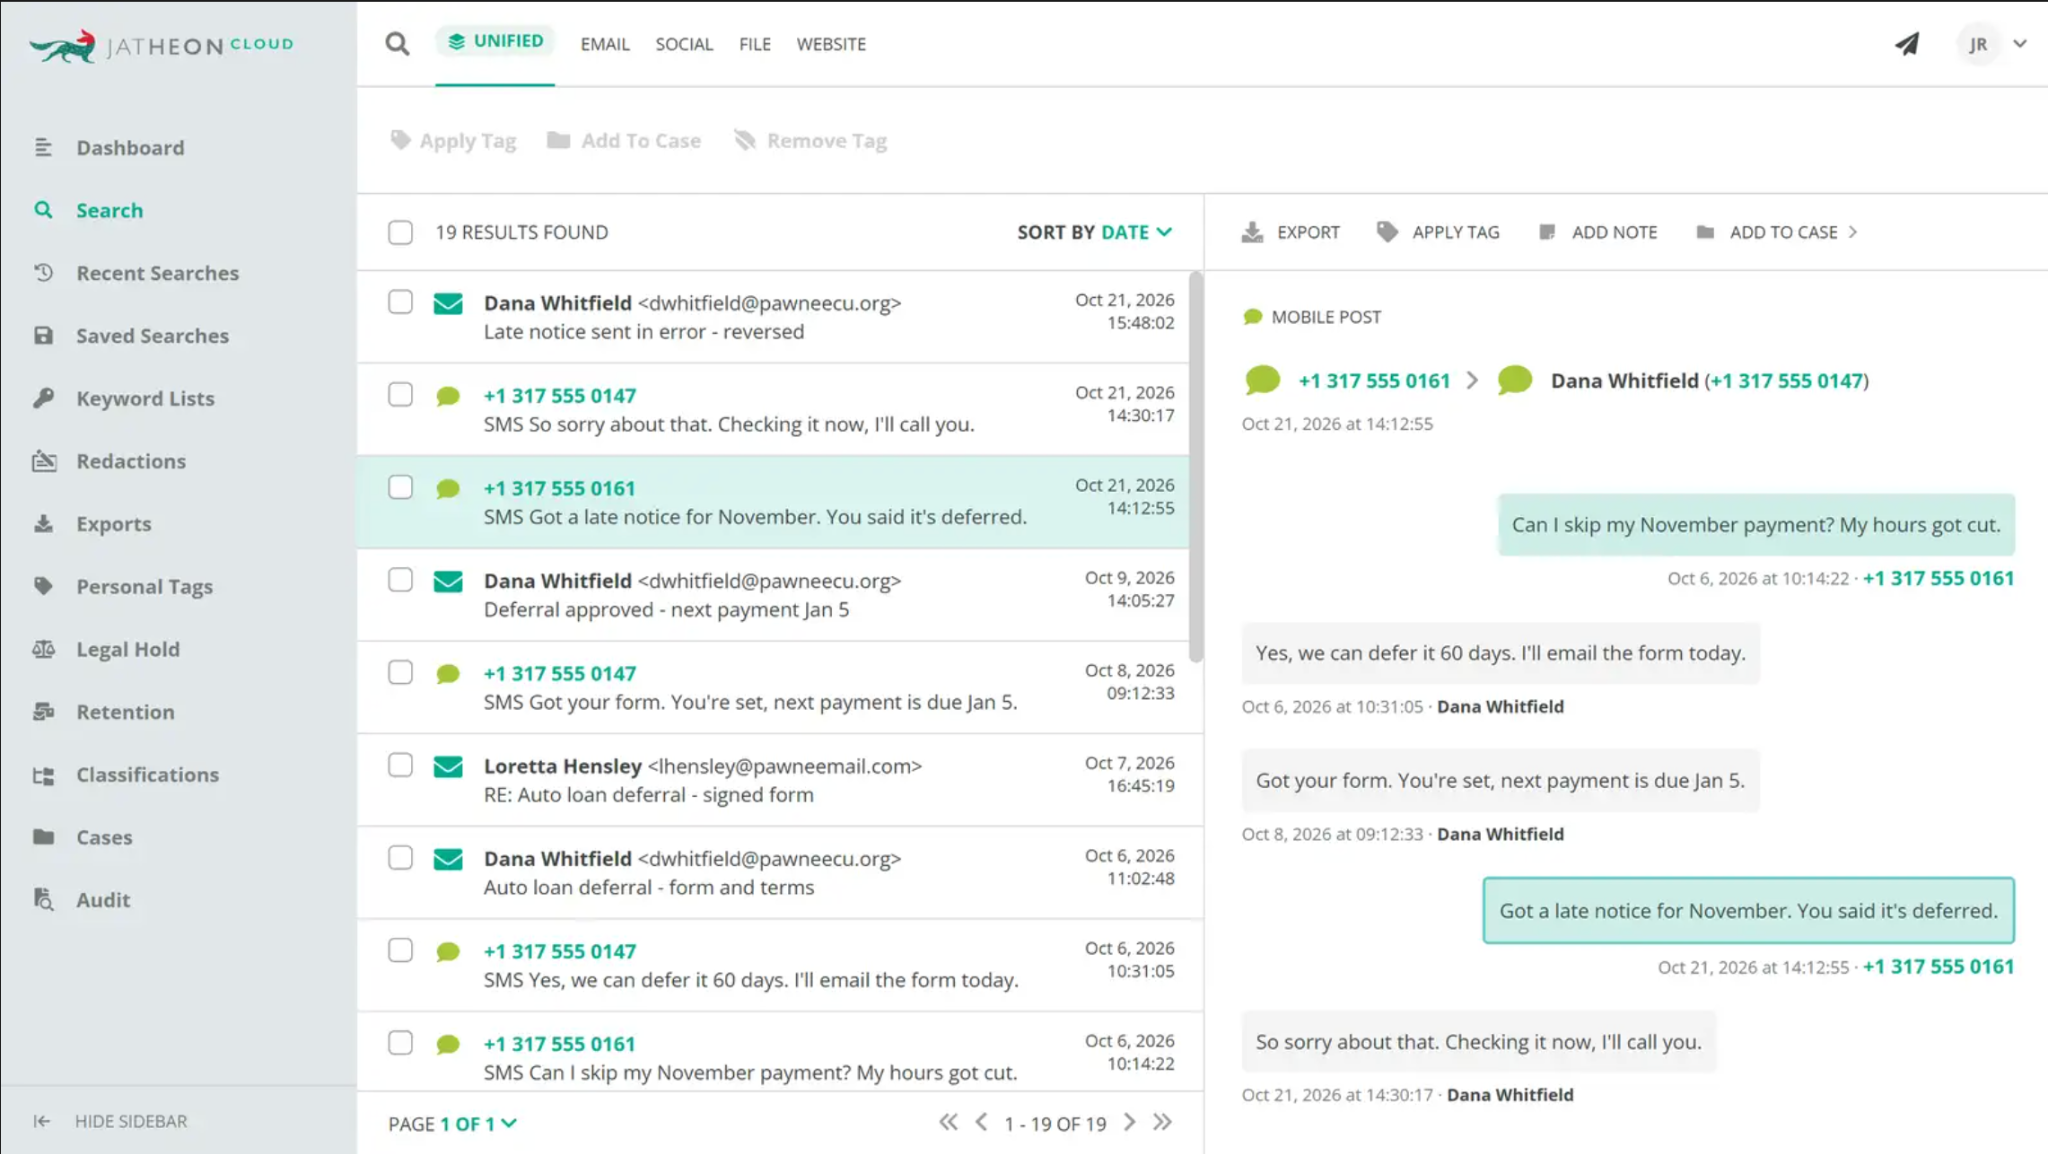Open the JR user account menu
Viewport: 2048px width, 1154px height.
point(1992,44)
